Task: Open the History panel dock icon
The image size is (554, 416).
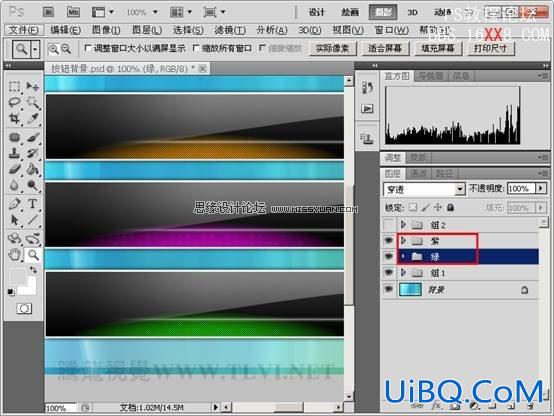Action: pyautogui.click(x=367, y=87)
